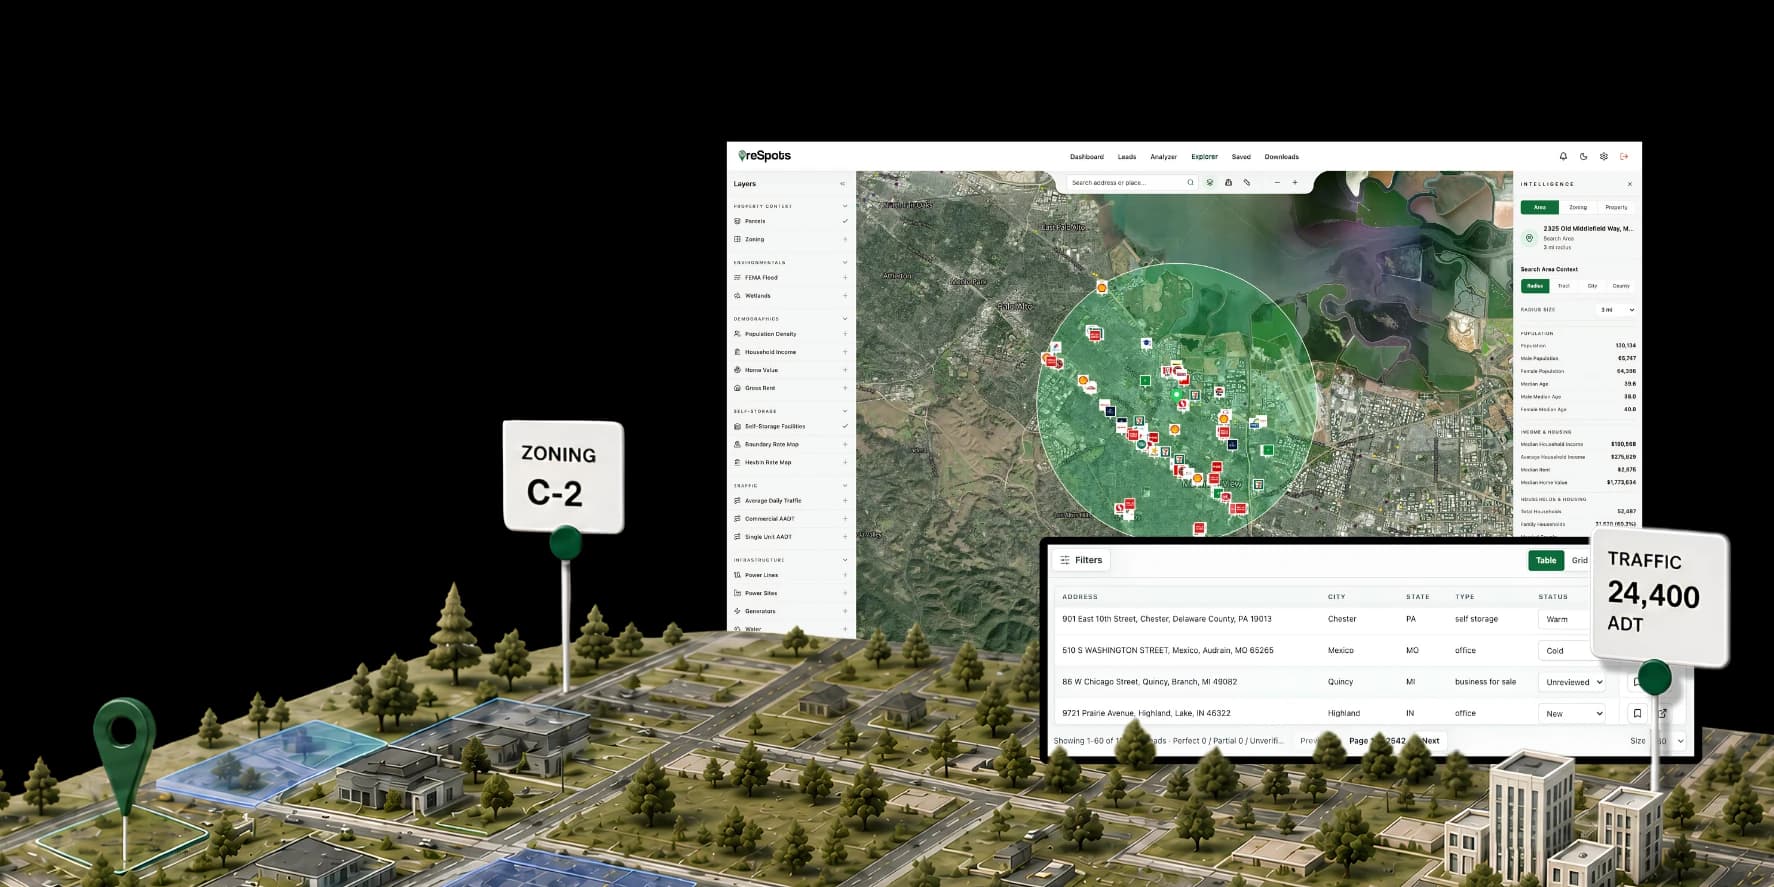1774x887 pixels.
Task: Select the City search area context
Action: click(x=1592, y=286)
